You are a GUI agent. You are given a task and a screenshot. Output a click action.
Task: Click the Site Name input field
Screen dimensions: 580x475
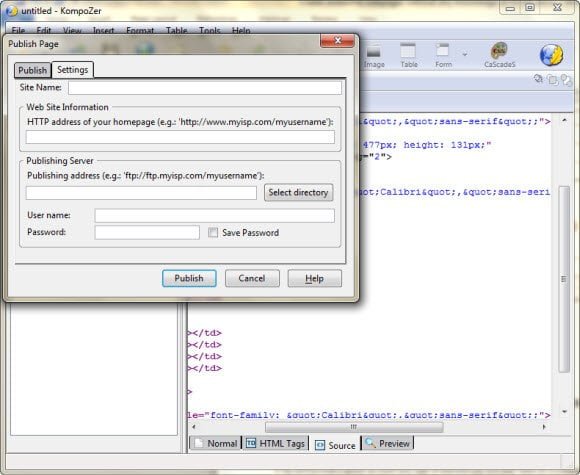point(205,88)
